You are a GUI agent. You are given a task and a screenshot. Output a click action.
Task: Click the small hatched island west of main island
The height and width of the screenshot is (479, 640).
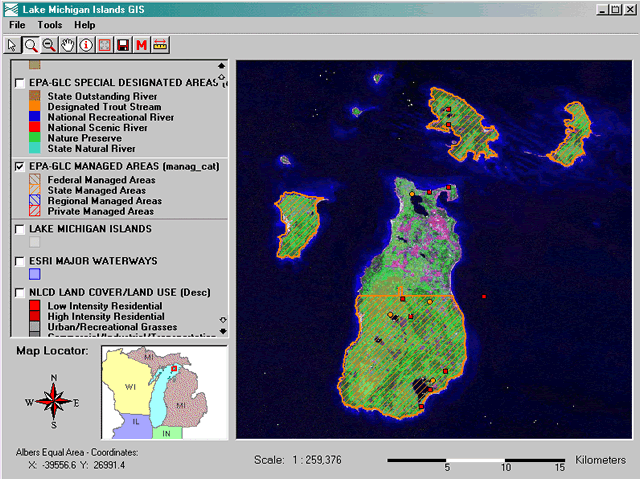[297, 225]
